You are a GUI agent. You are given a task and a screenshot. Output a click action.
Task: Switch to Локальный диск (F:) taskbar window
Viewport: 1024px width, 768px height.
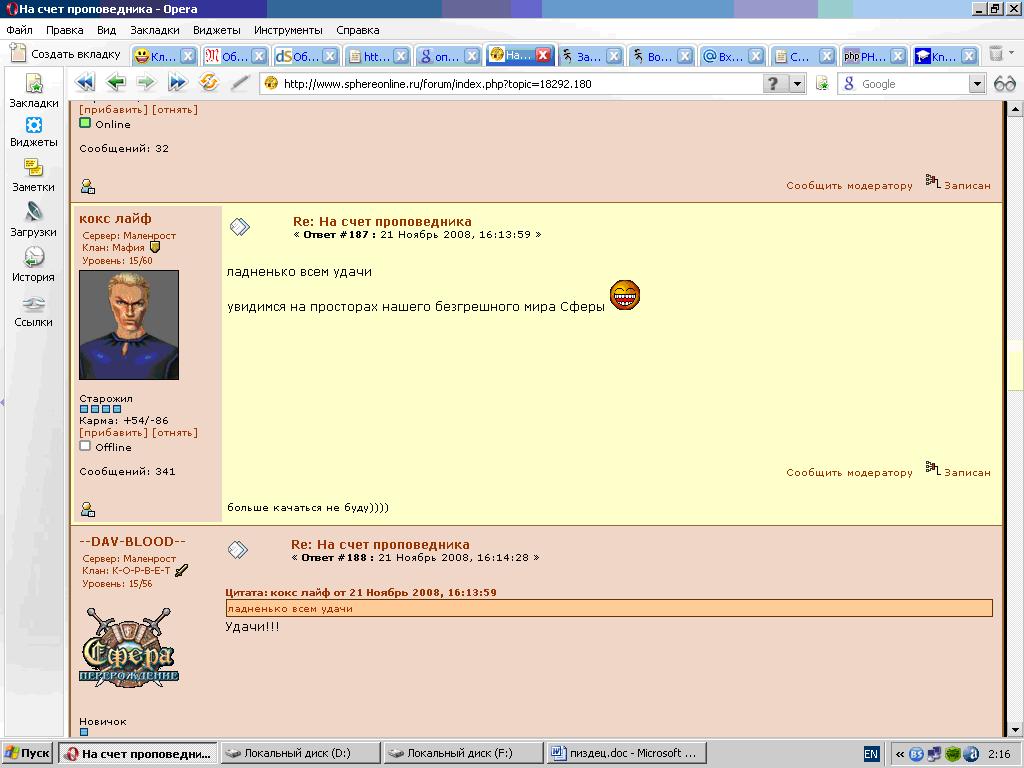pyautogui.click(x=463, y=754)
